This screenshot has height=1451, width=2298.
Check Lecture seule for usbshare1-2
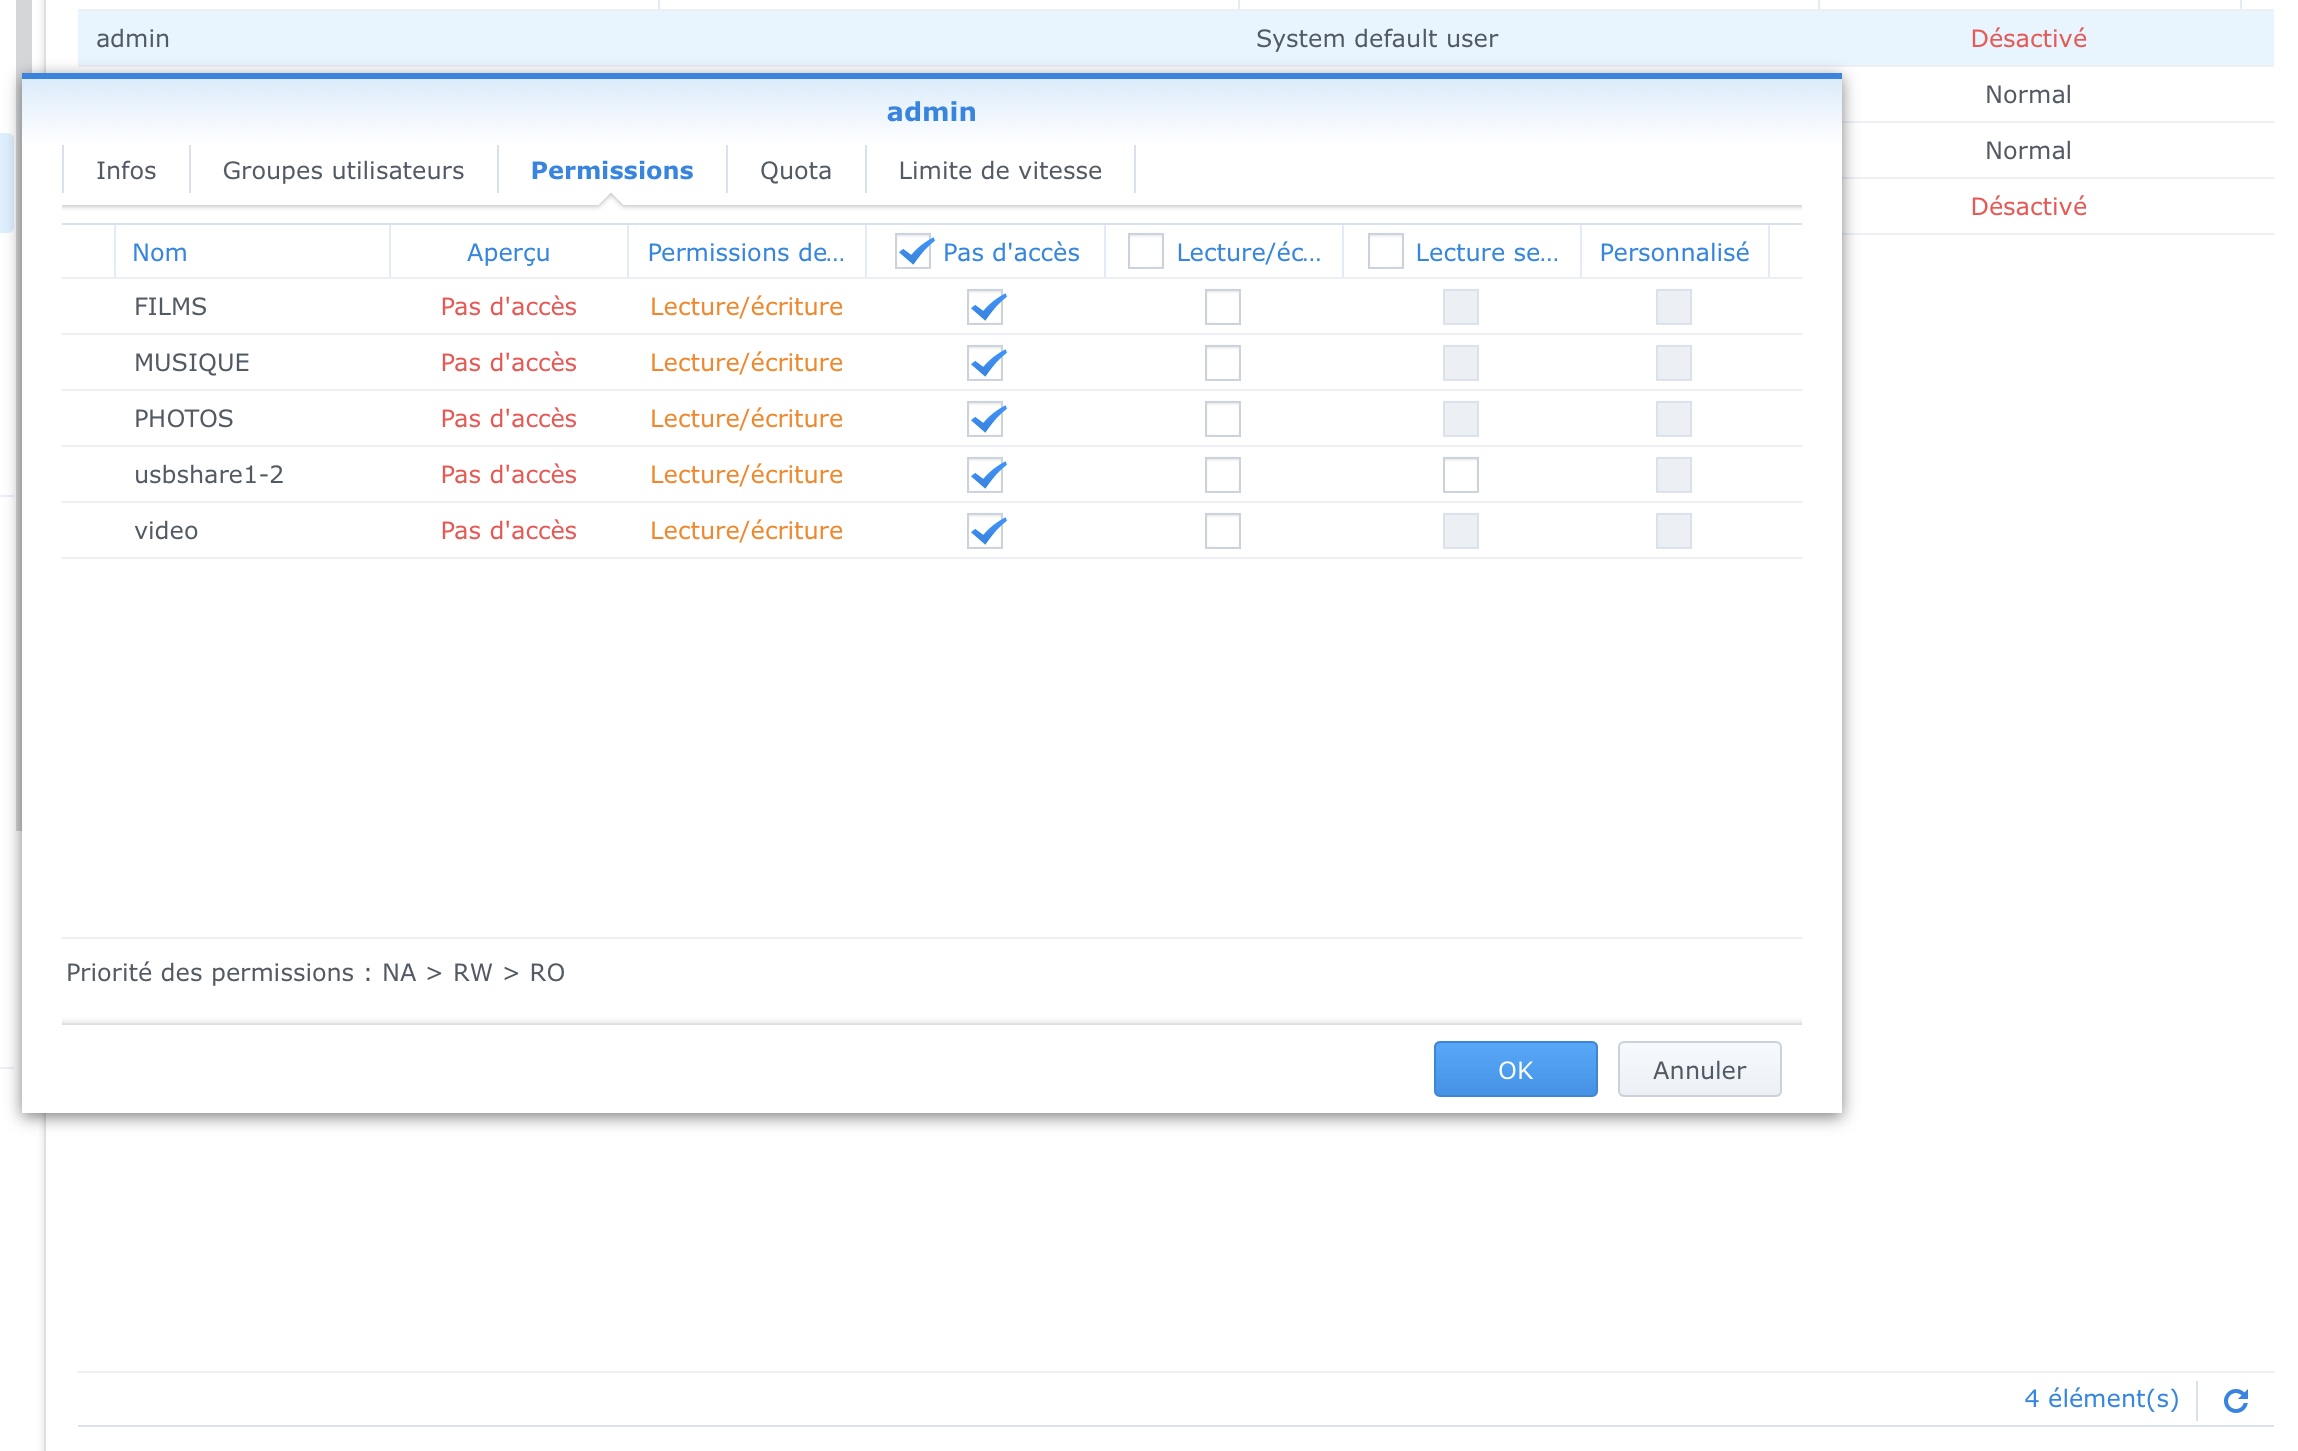coord(1460,475)
